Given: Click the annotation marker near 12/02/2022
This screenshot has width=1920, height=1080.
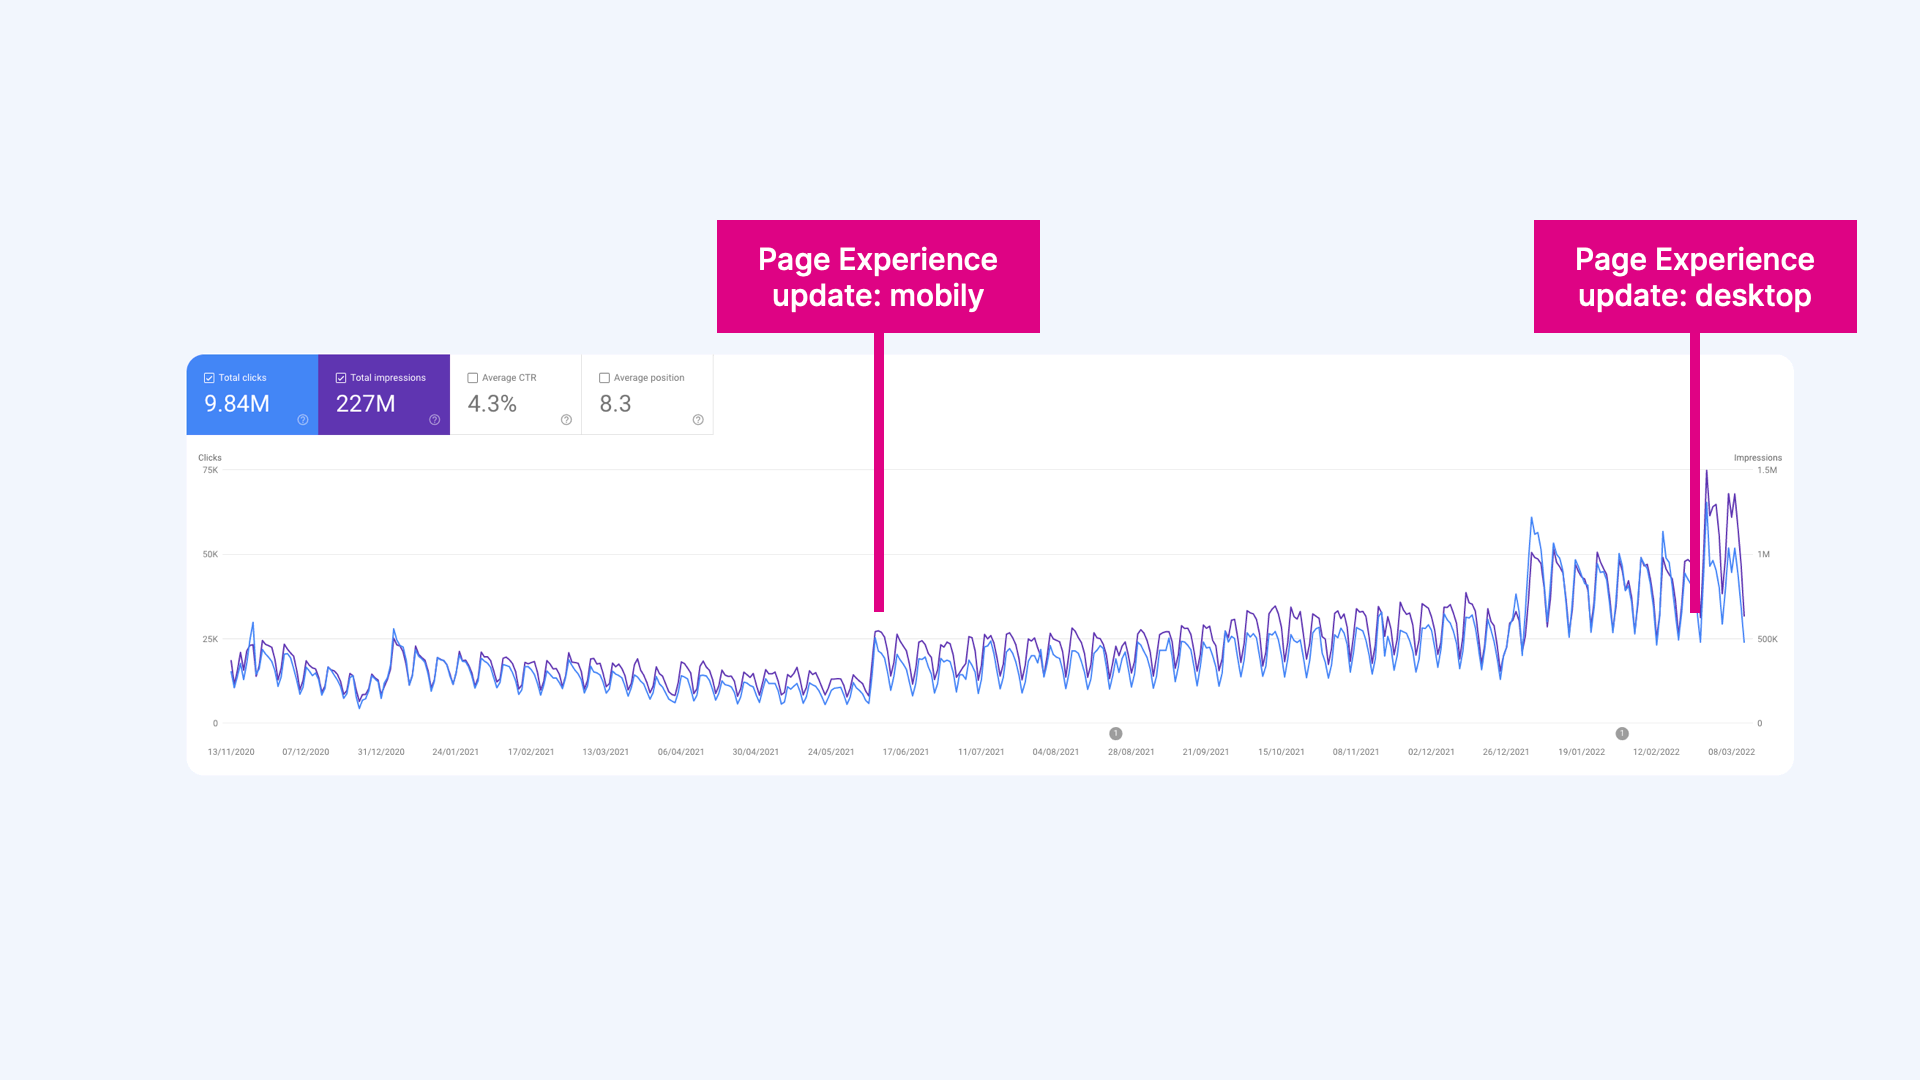Looking at the screenshot, I should 1623,733.
